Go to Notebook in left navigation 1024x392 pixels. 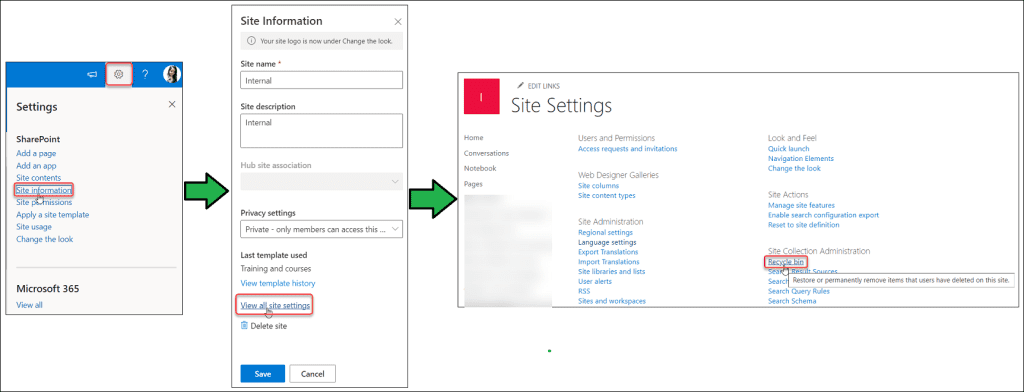click(x=480, y=168)
